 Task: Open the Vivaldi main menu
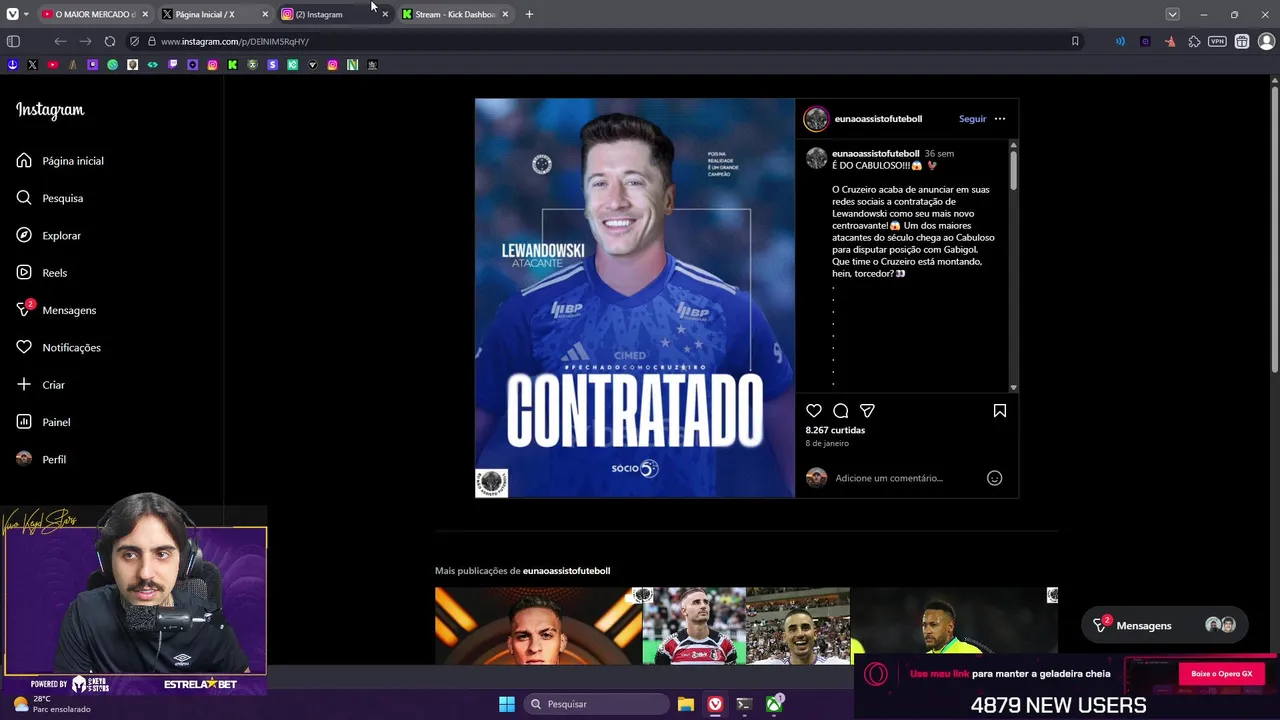tap(12, 14)
